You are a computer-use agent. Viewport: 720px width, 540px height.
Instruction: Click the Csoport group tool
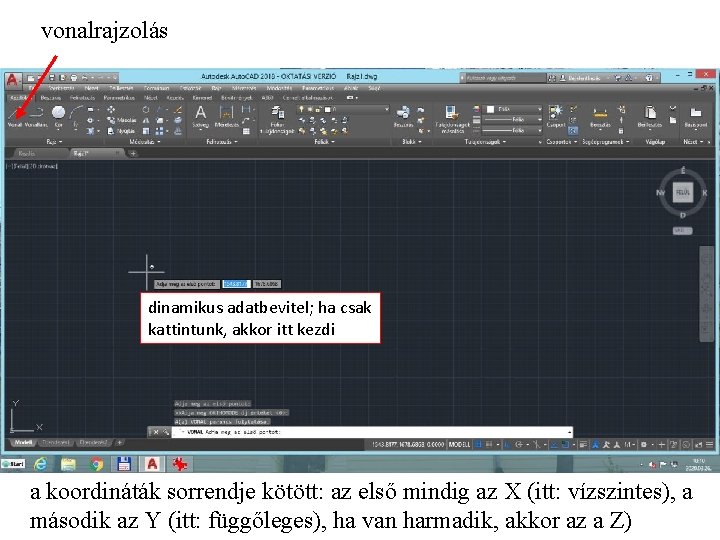(556, 116)
